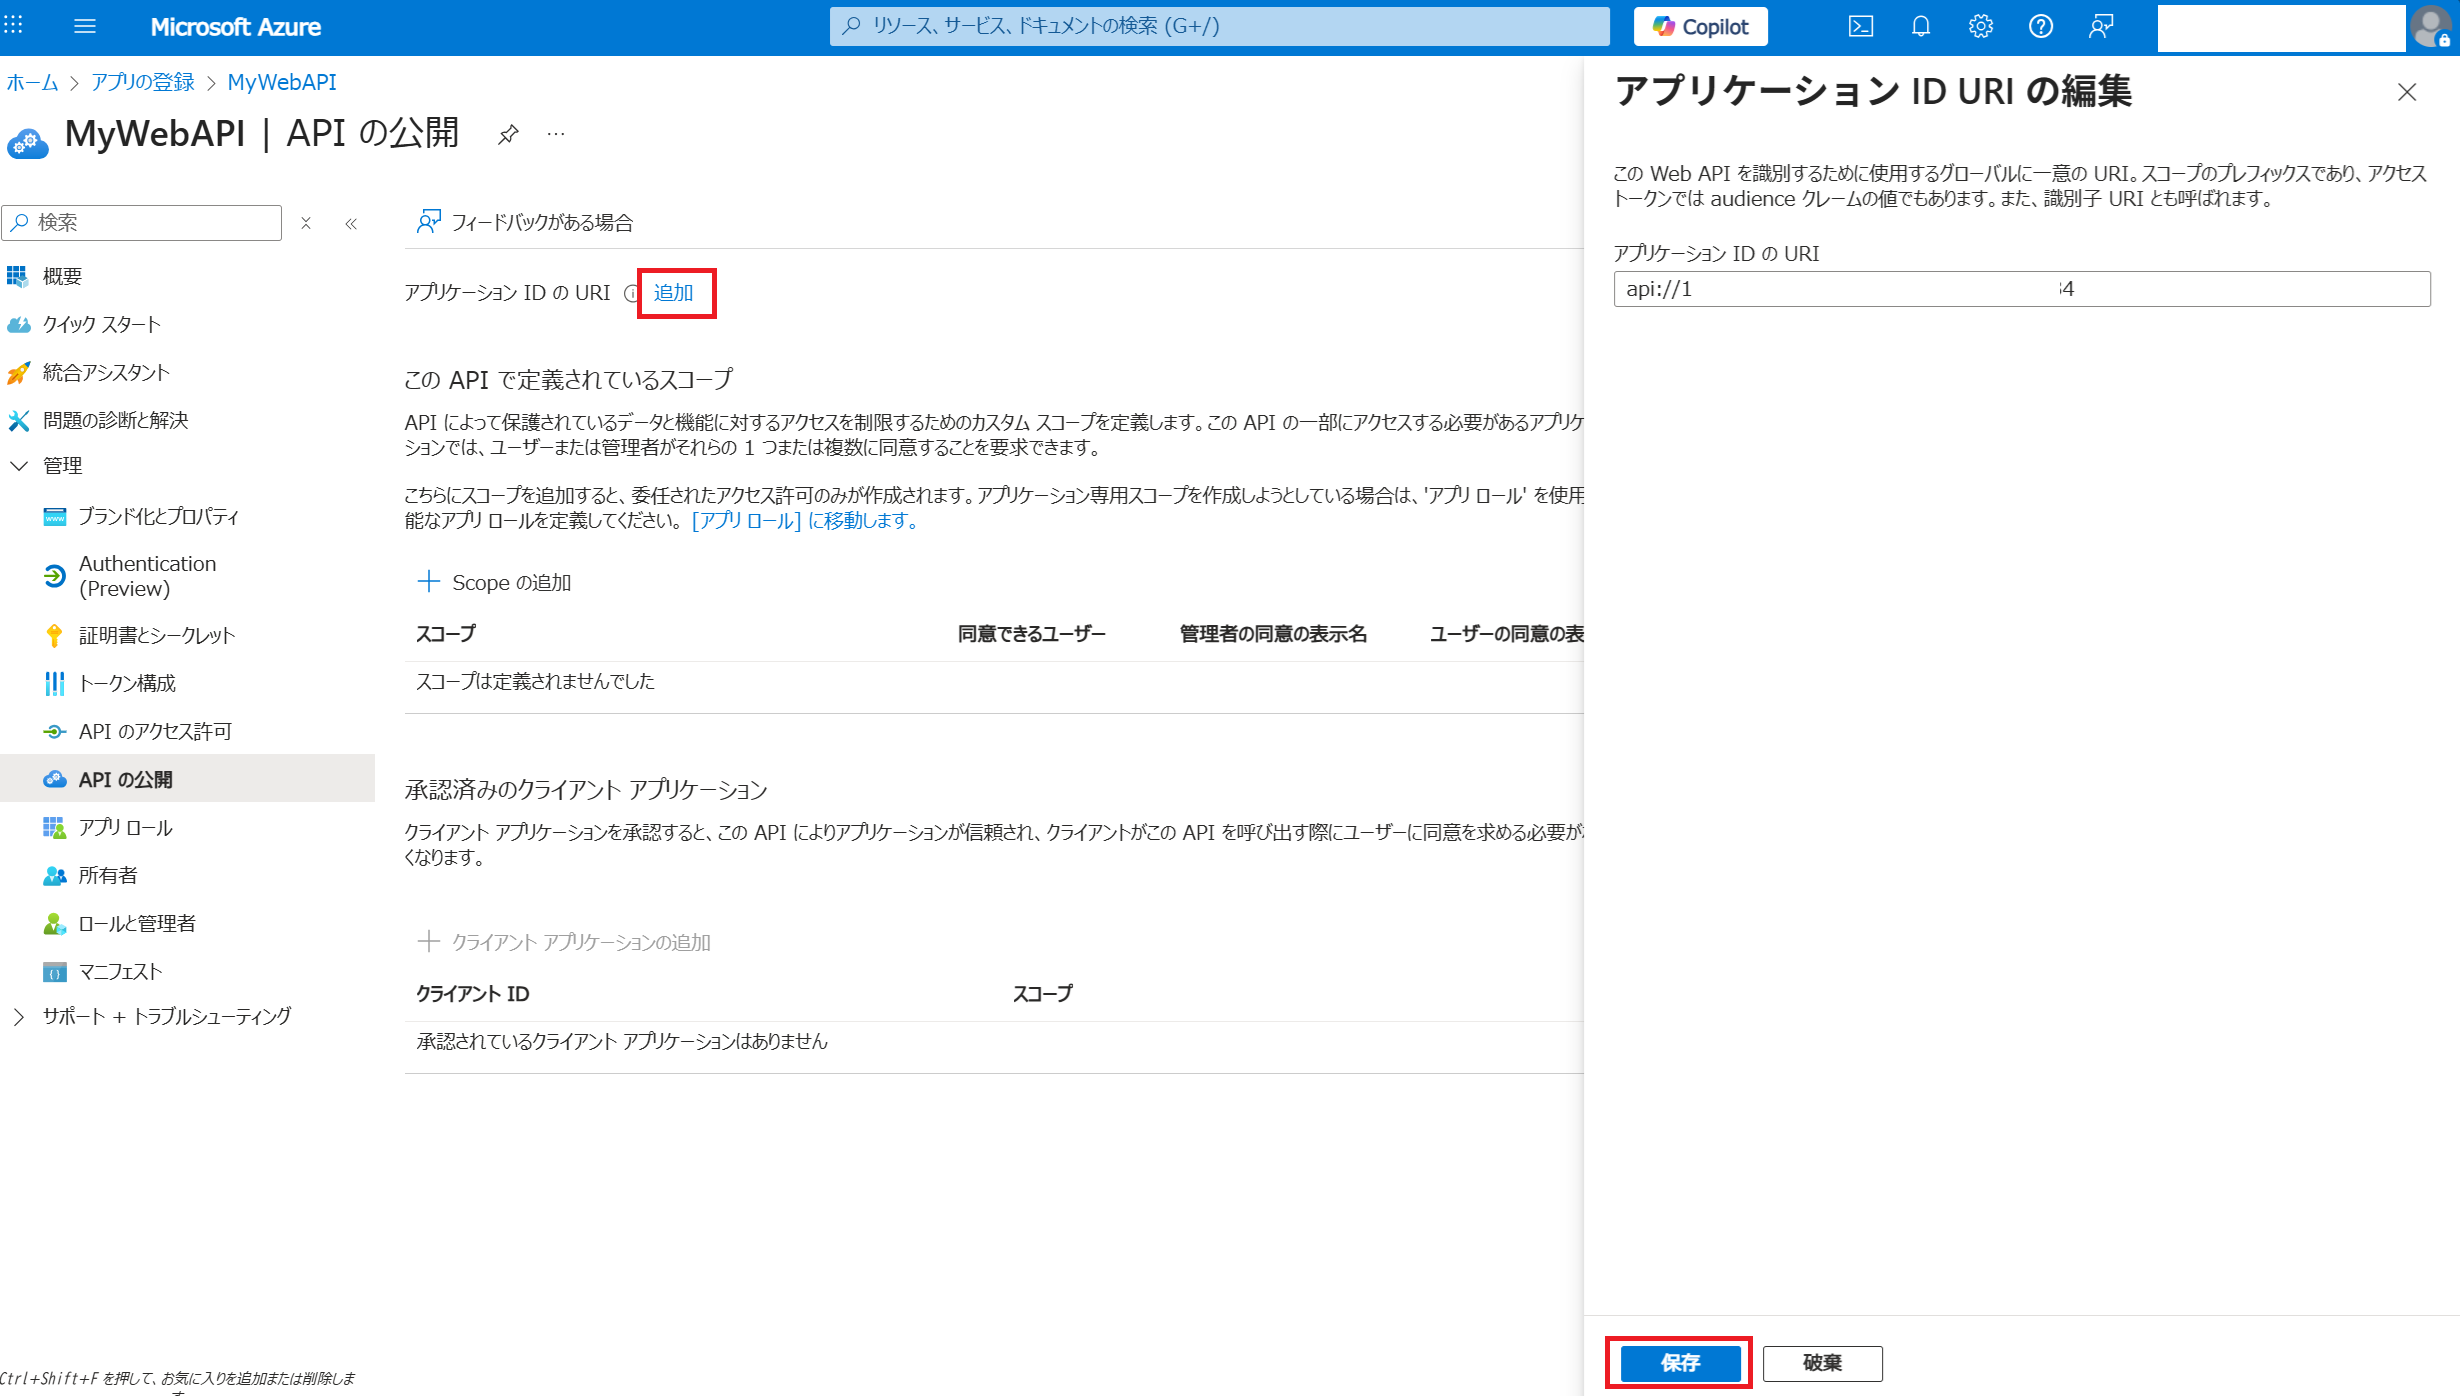Collapse the sidebar with double-chevron icon
Screen dimensions: 2463x1396
(351, 223)
